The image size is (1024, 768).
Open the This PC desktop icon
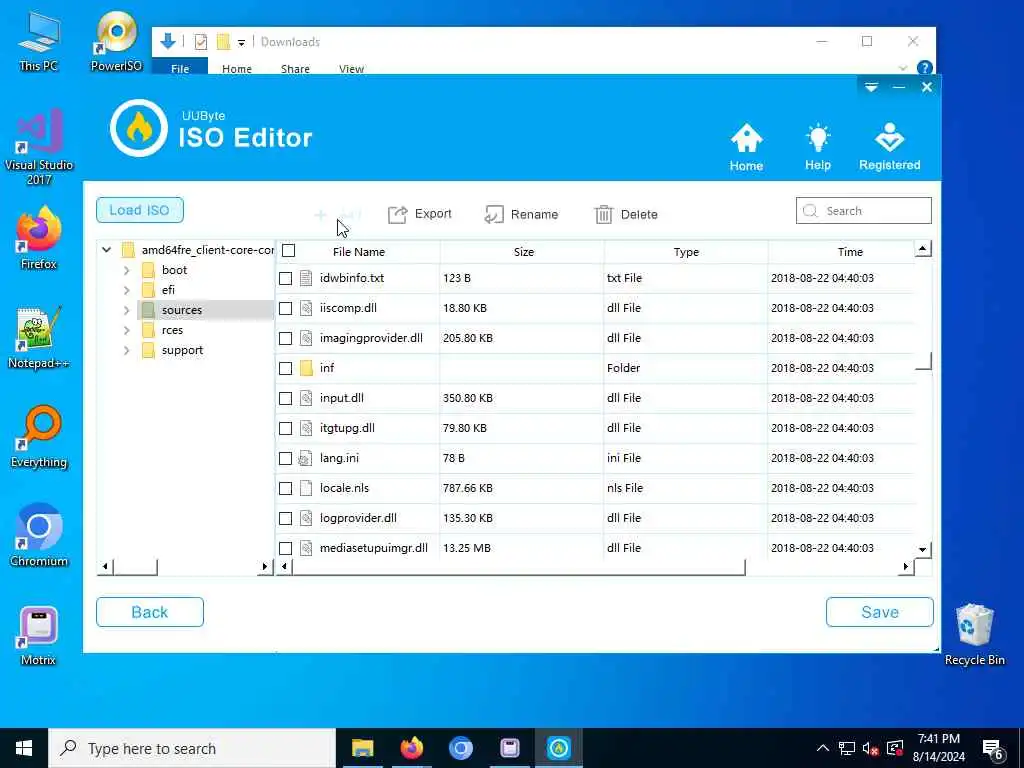[x=39, y=40]
